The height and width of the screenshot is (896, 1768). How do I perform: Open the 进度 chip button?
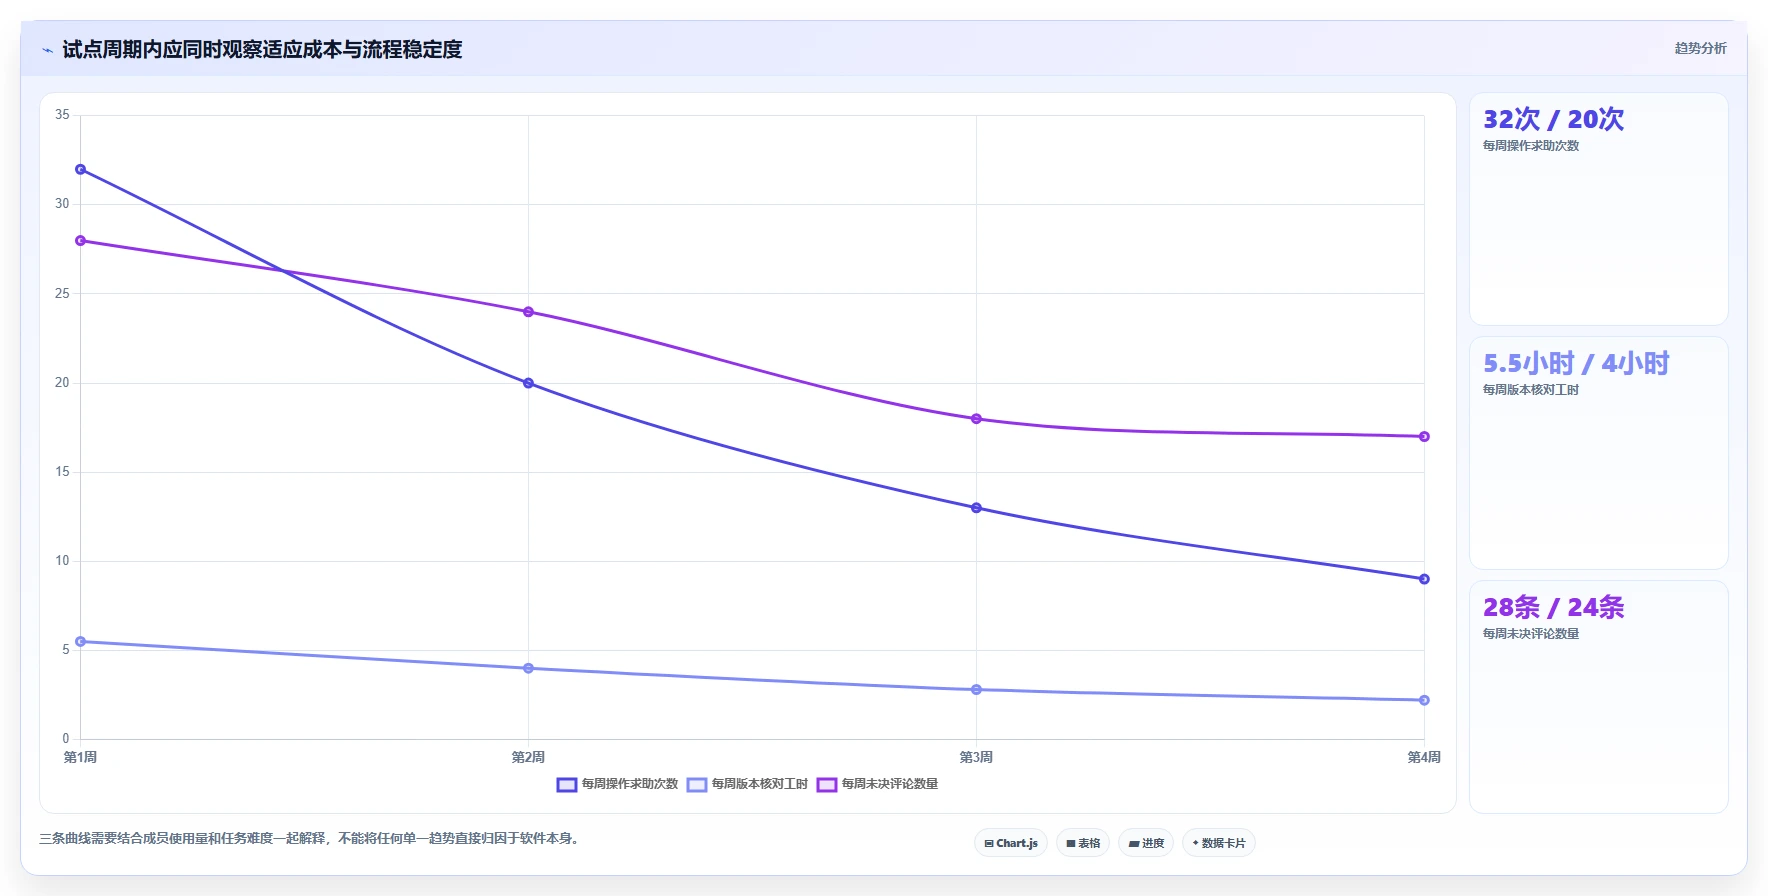tap(1146, 843)
